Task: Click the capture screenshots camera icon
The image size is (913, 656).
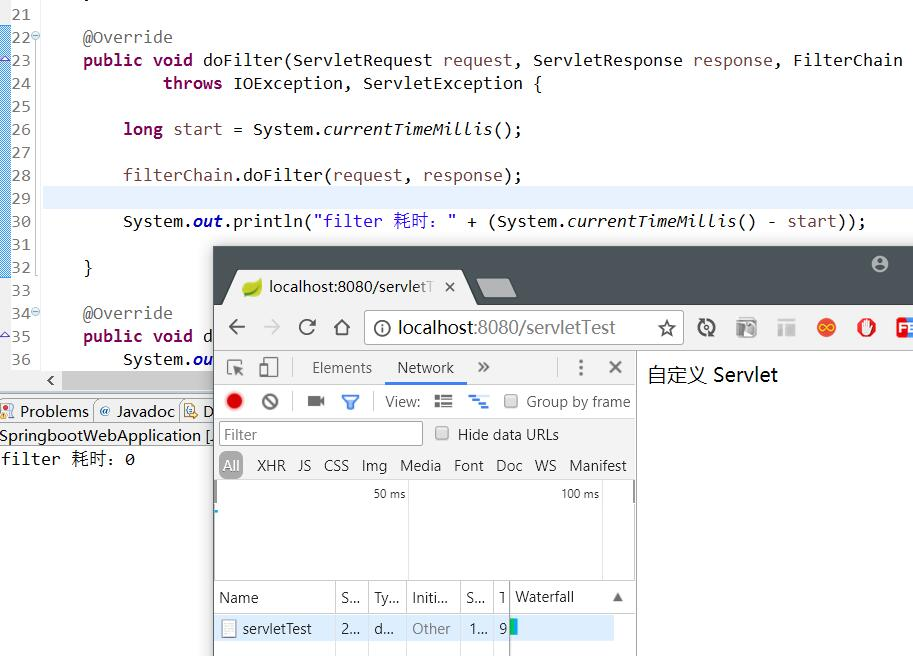Action: click(316, 401)
